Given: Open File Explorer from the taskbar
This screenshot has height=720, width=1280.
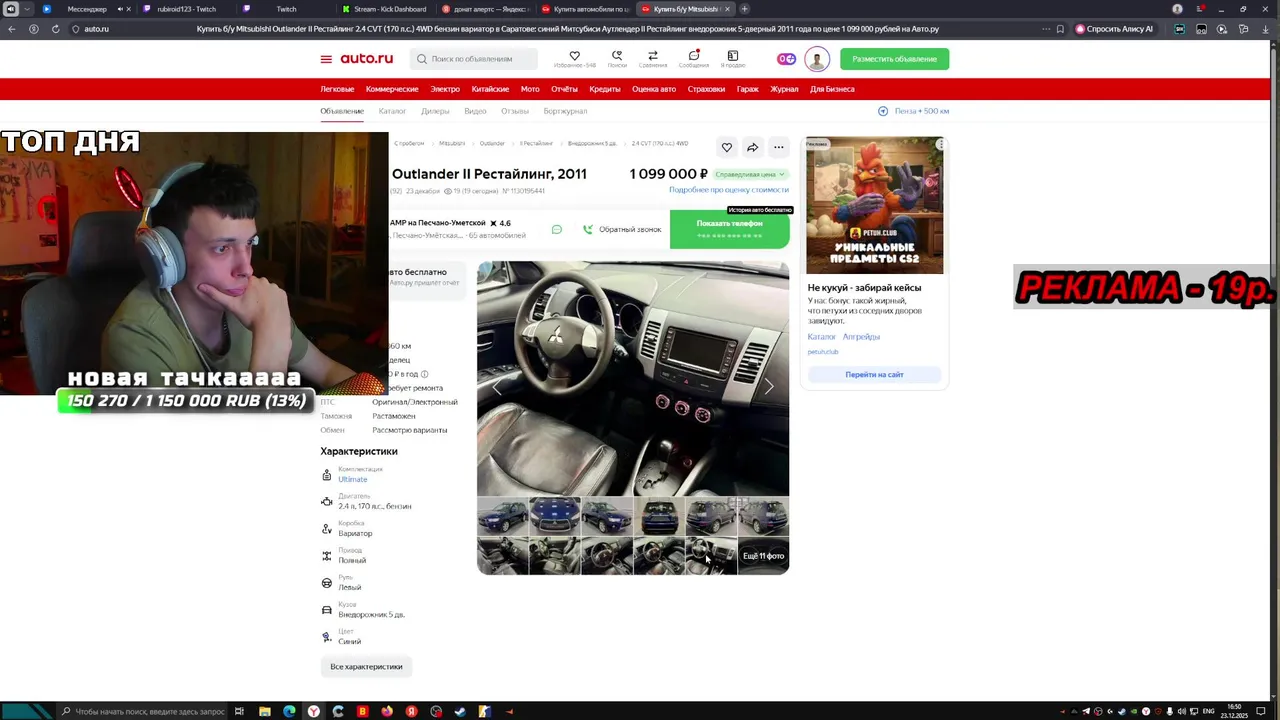Looking at the screenshot, I should (x=265, y=711).
